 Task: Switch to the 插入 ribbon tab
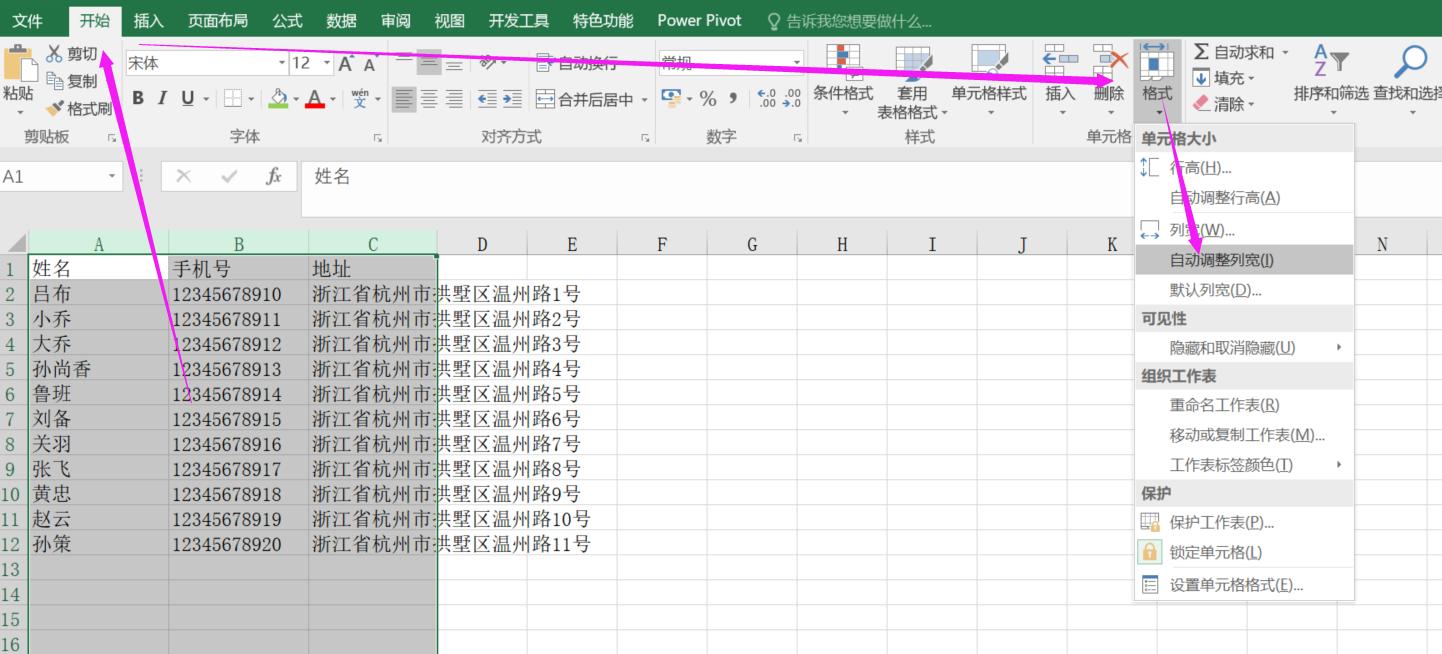tap(147, 19)
